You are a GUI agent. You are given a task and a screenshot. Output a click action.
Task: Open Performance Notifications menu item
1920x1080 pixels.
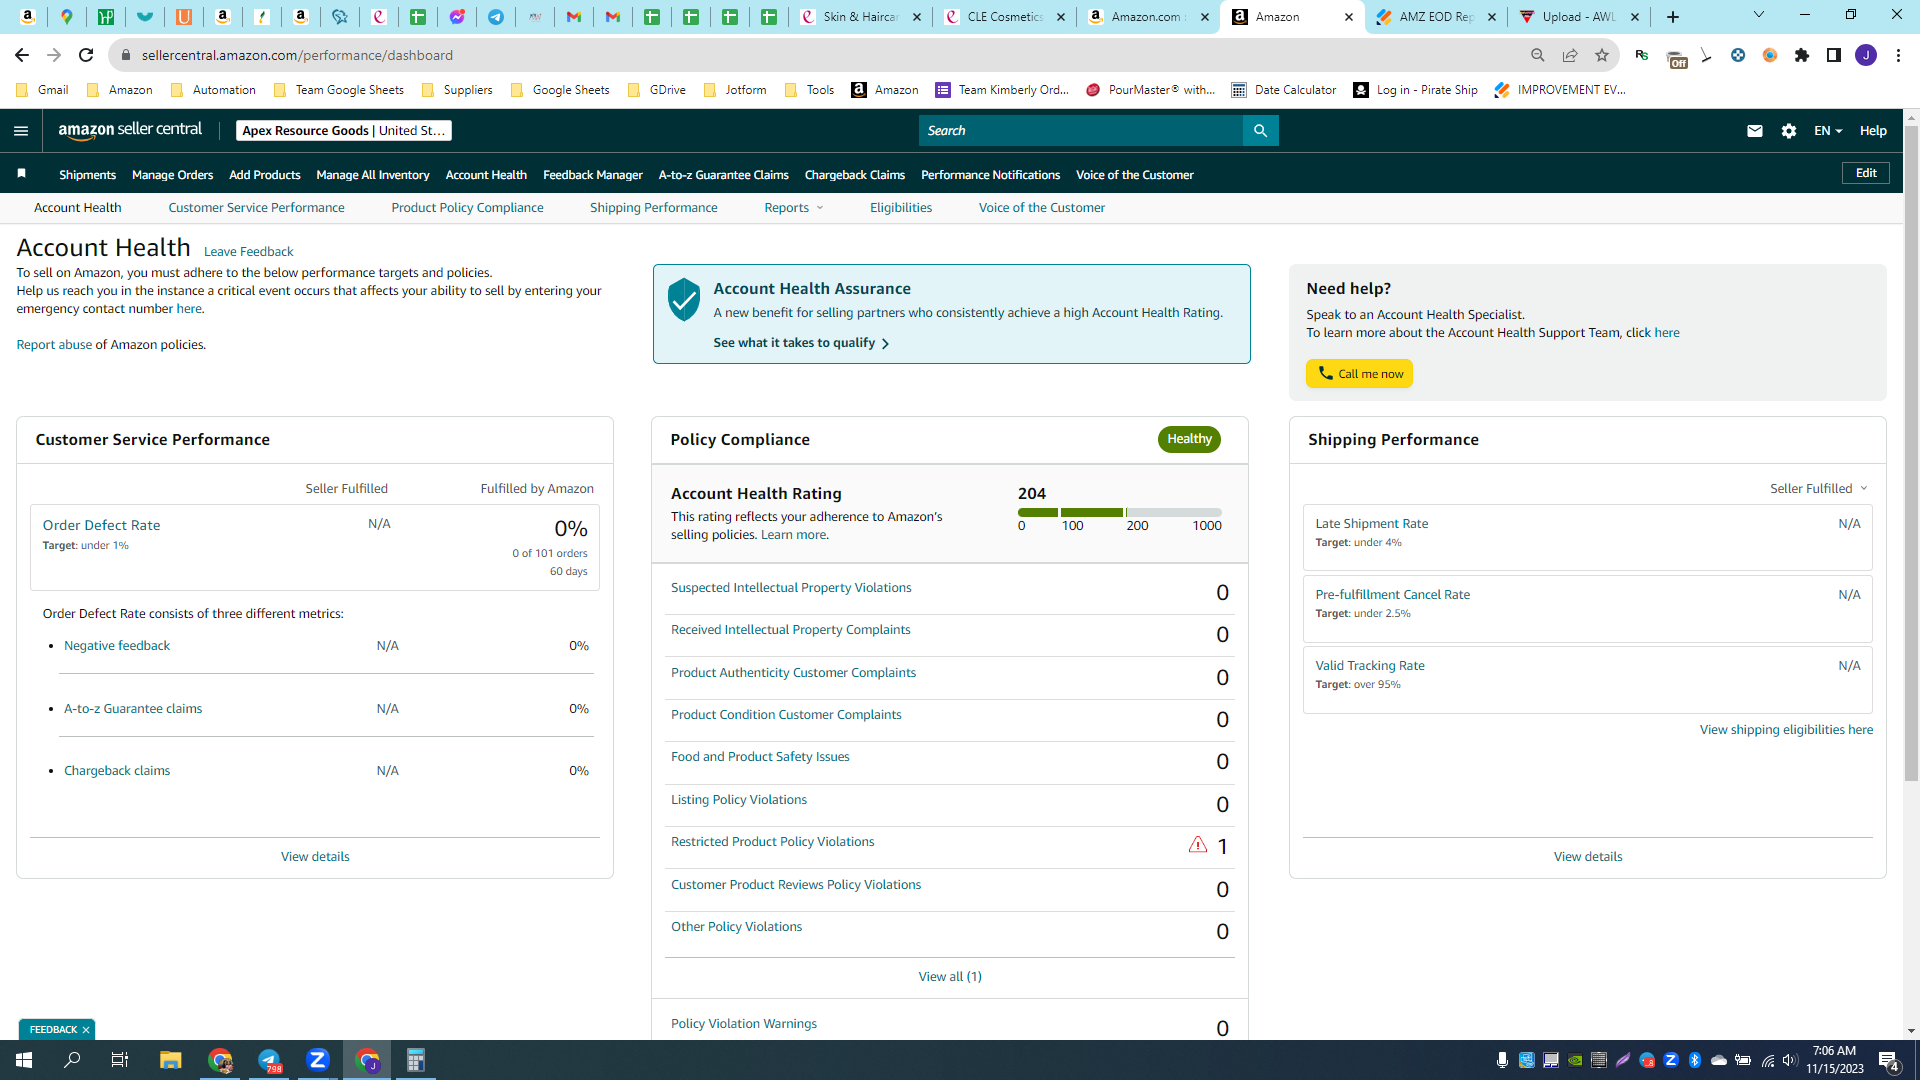click(990, 175)
